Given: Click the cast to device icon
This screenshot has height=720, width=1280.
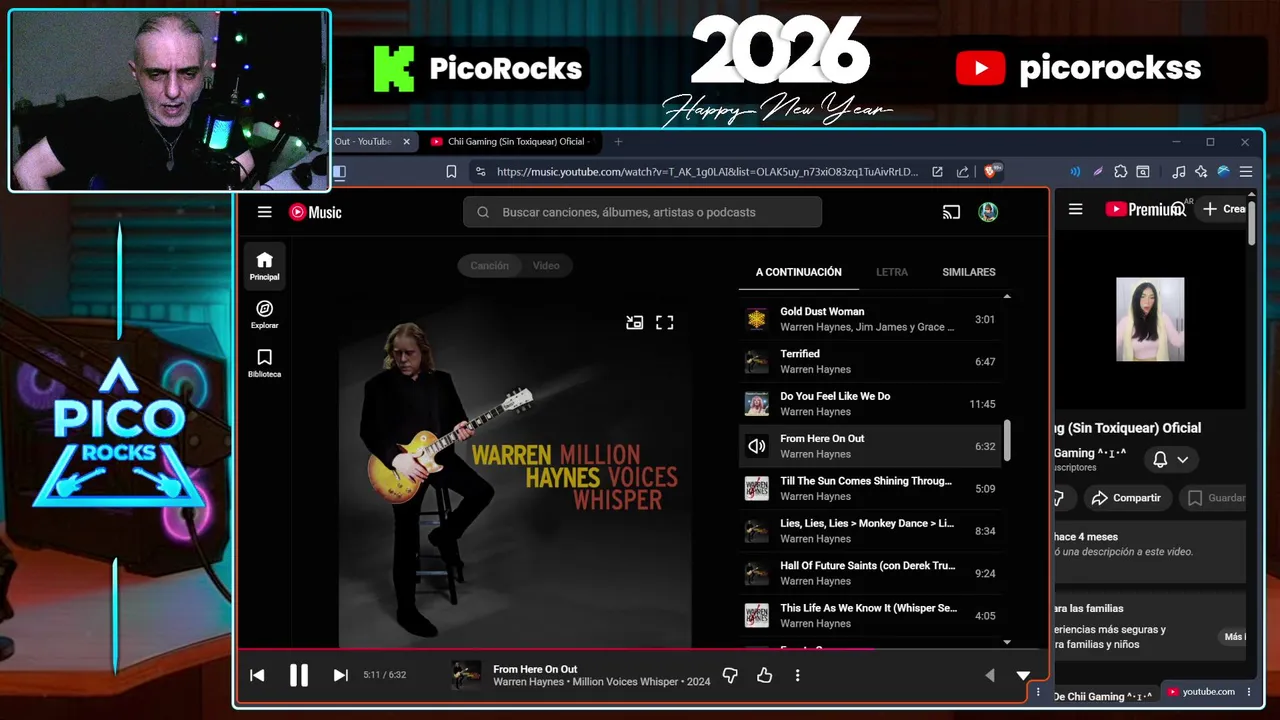Looking at the screenshot, I should (x=951, y=212).
